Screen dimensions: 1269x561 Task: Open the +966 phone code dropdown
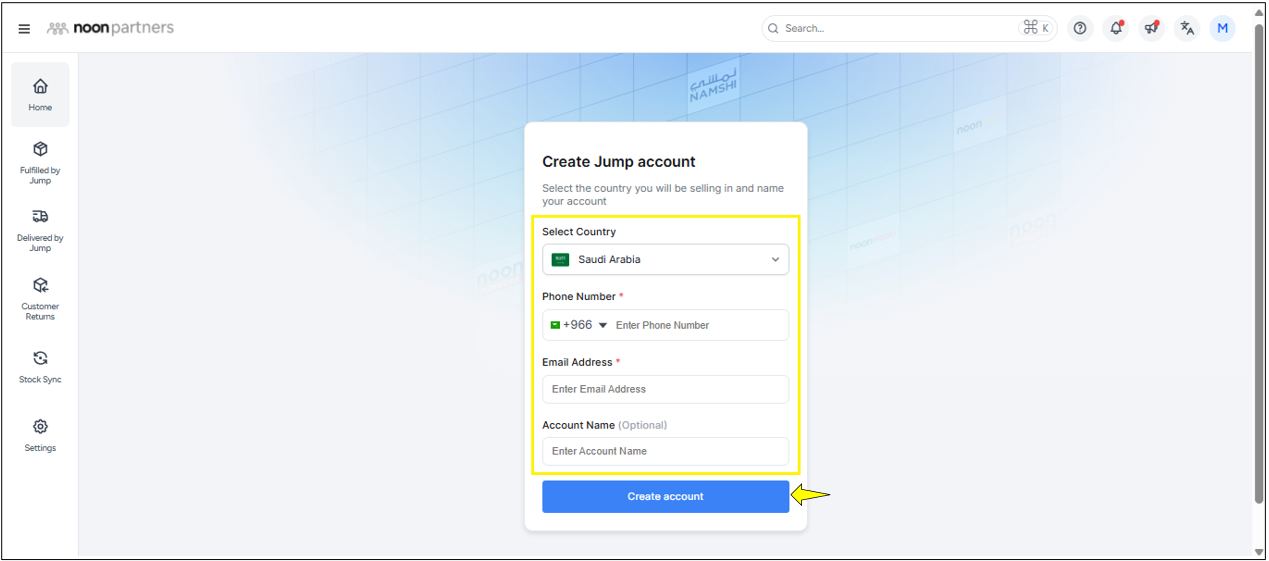pos(579,325)
